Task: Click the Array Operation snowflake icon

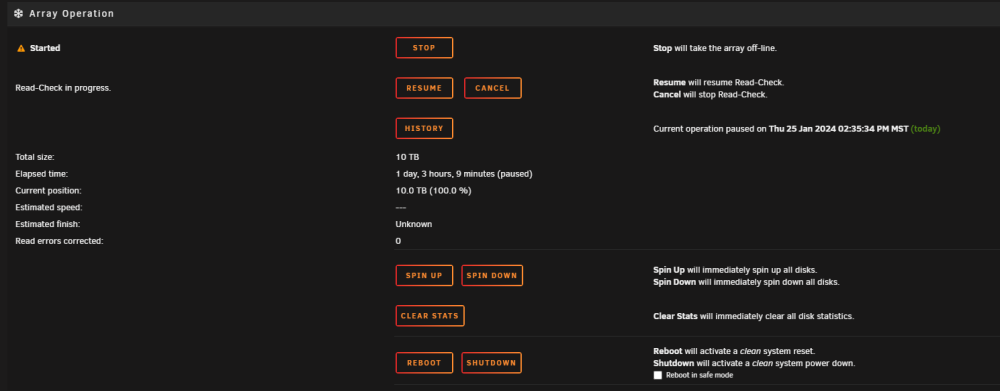Action: click(18, 13)
